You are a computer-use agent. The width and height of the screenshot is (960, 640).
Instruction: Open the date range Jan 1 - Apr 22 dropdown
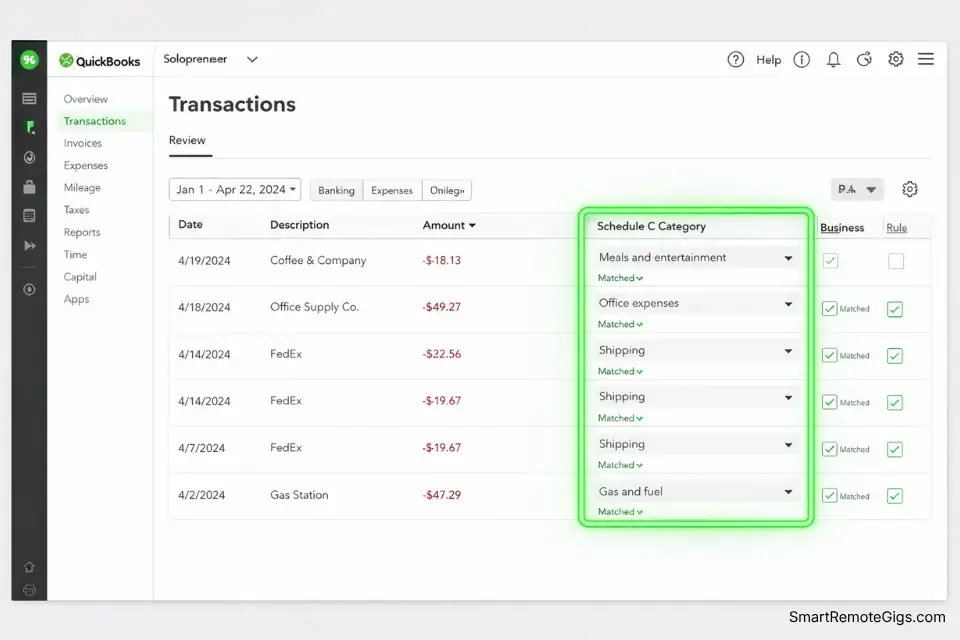[234, 189]
